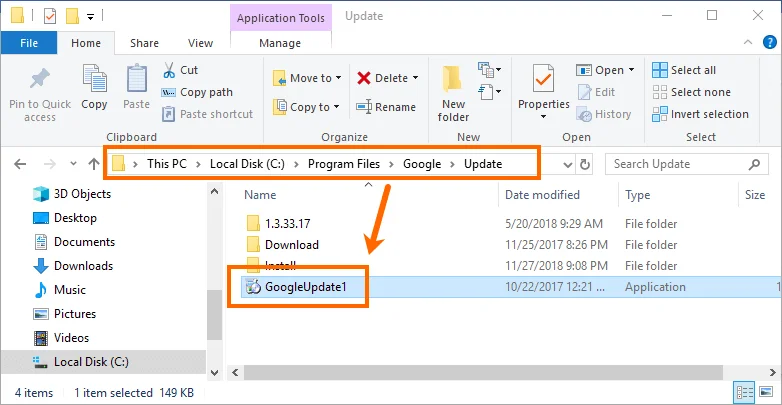Open the recent locations dropdown arrow

click(73, 164)
